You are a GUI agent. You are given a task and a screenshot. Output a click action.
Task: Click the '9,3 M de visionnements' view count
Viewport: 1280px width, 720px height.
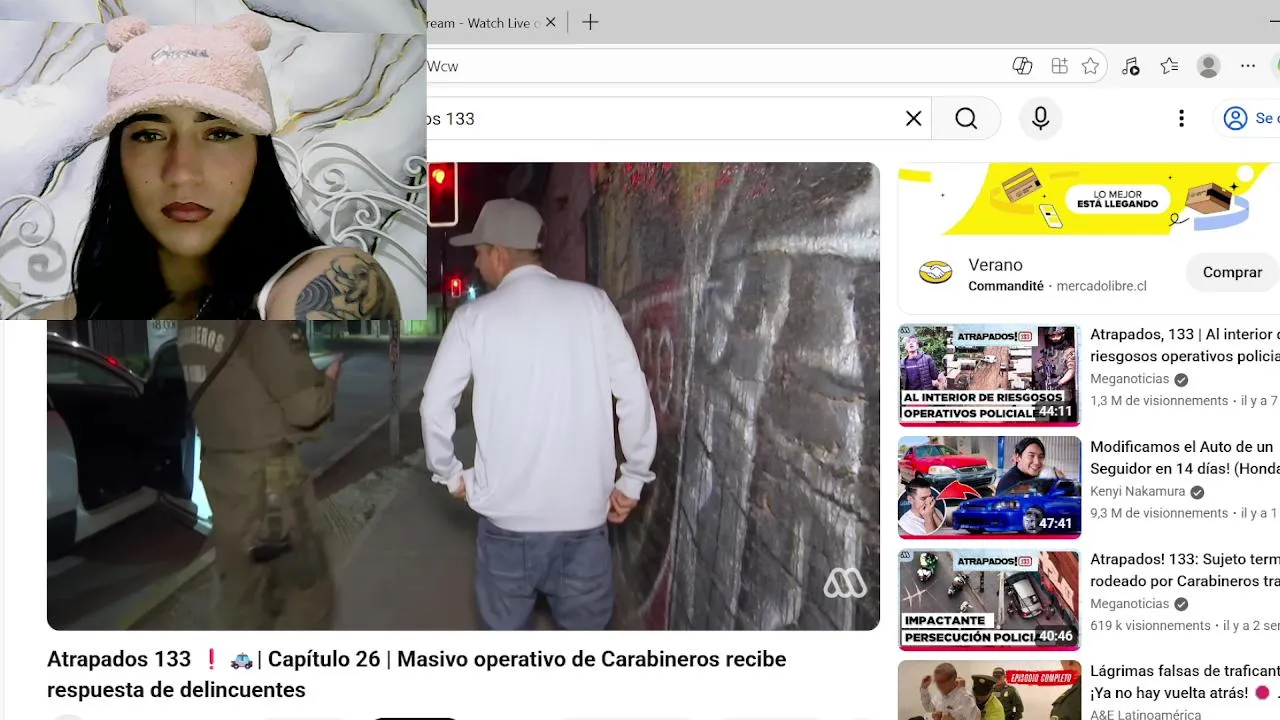[1159, 513]
